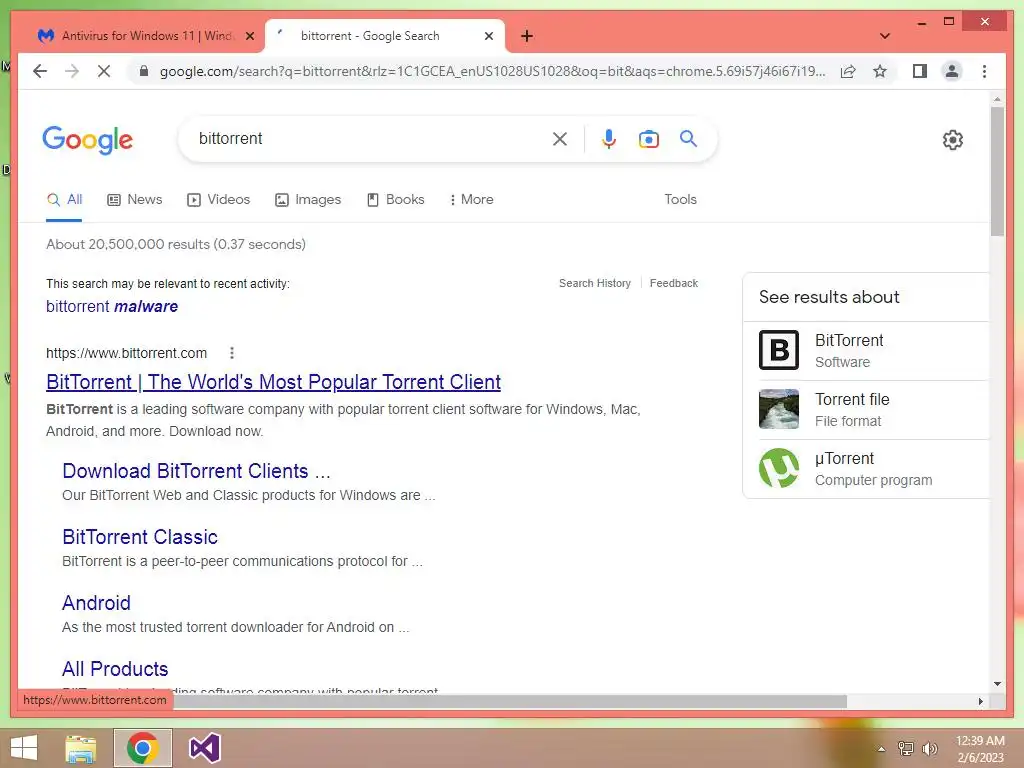Open the BitTorrent Classic sitelink
This screenshot has width=1024, height=768.
140,537
